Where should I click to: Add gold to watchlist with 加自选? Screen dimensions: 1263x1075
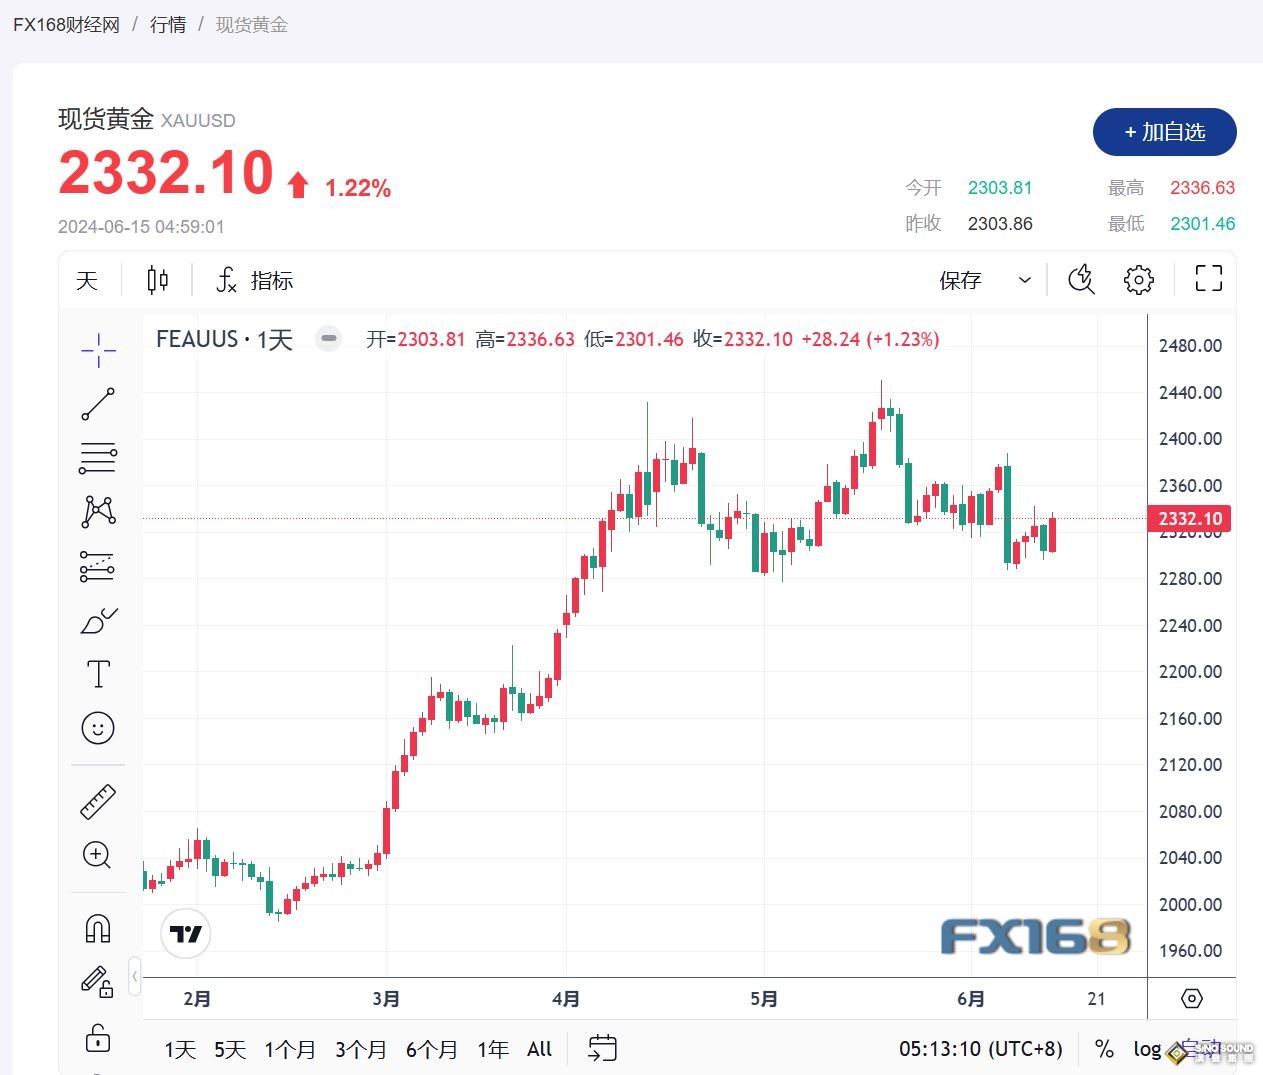click(x=1165, y=132)
